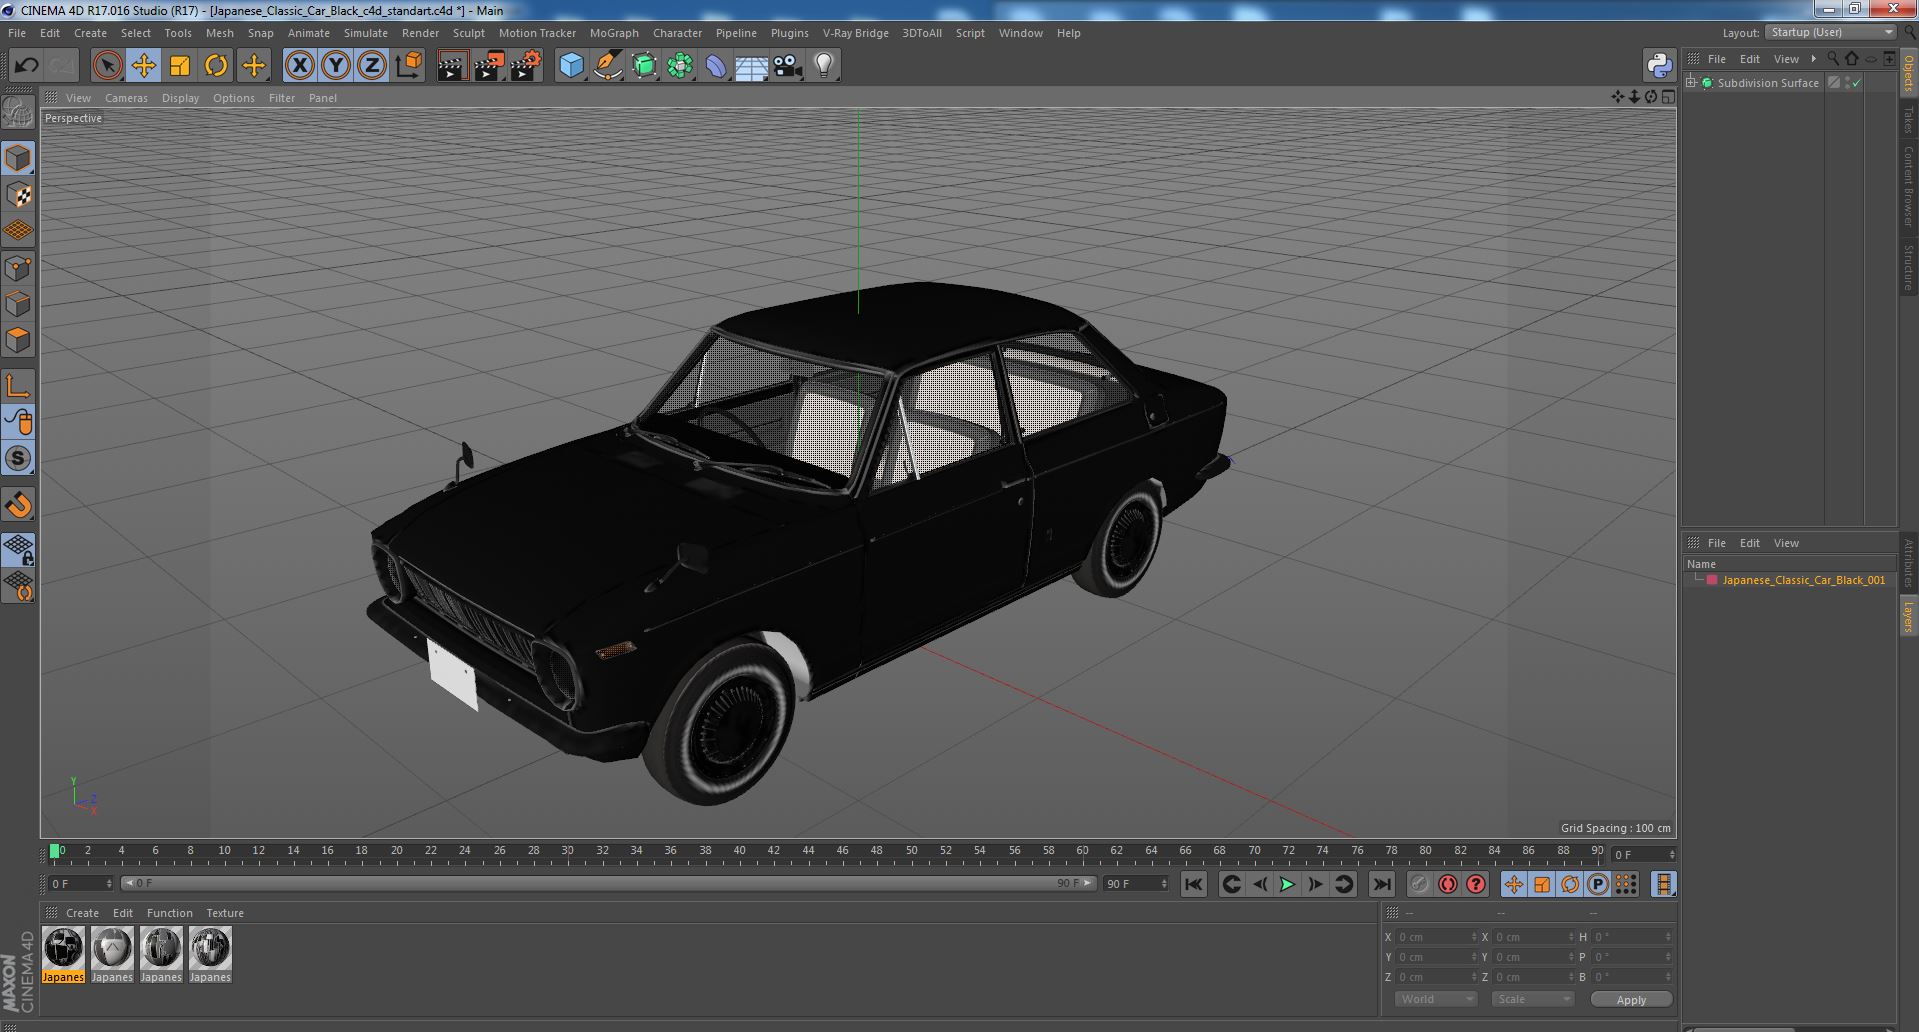
Task: Activate the Scale tool
Action: pos(180,66)
